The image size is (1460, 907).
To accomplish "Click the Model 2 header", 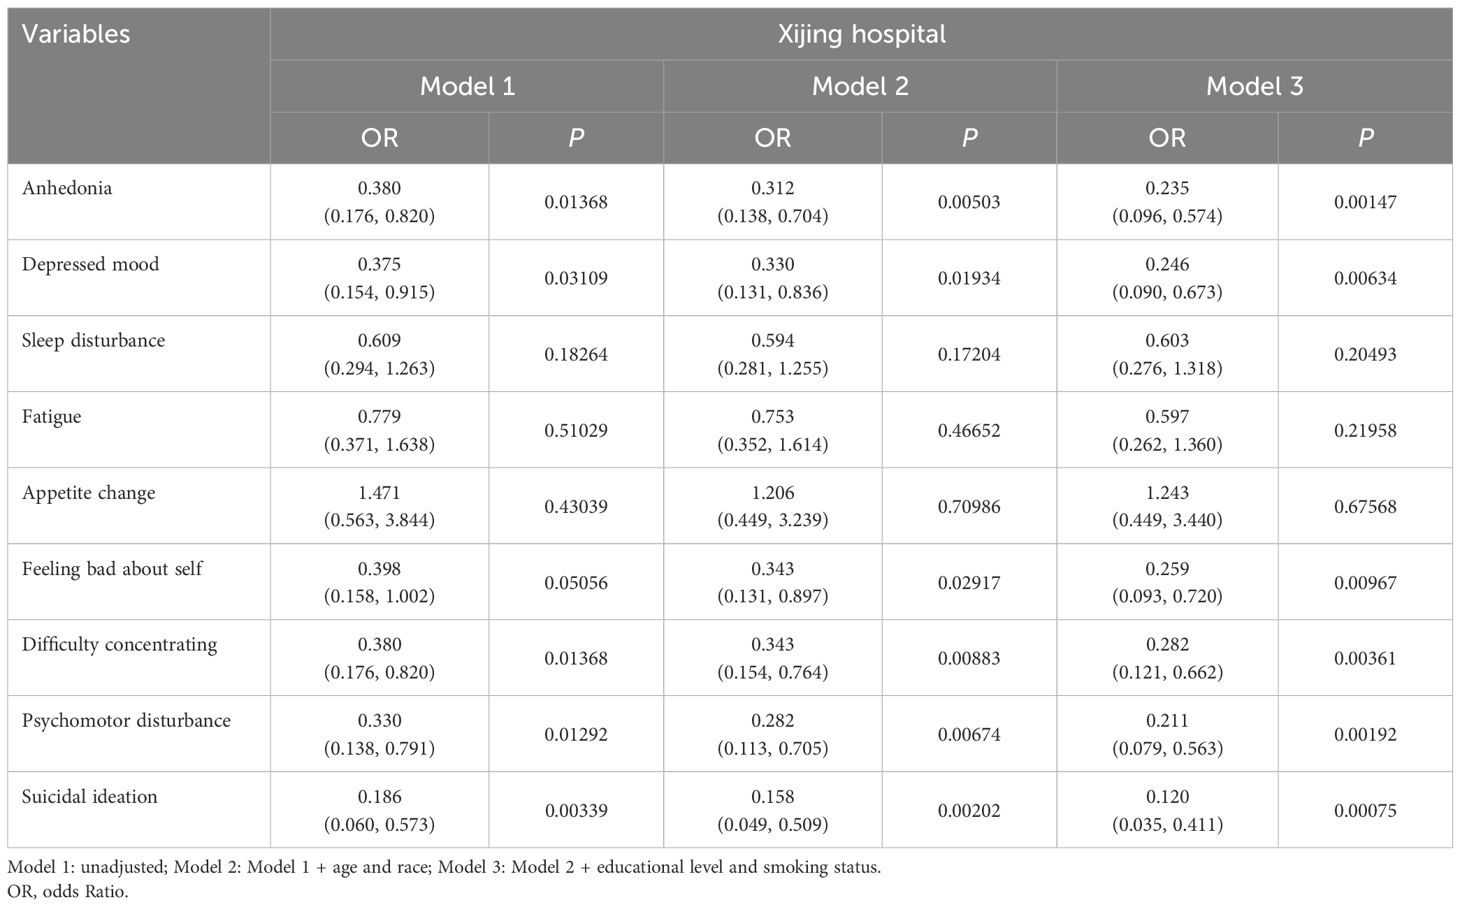I will coord(860,86).
